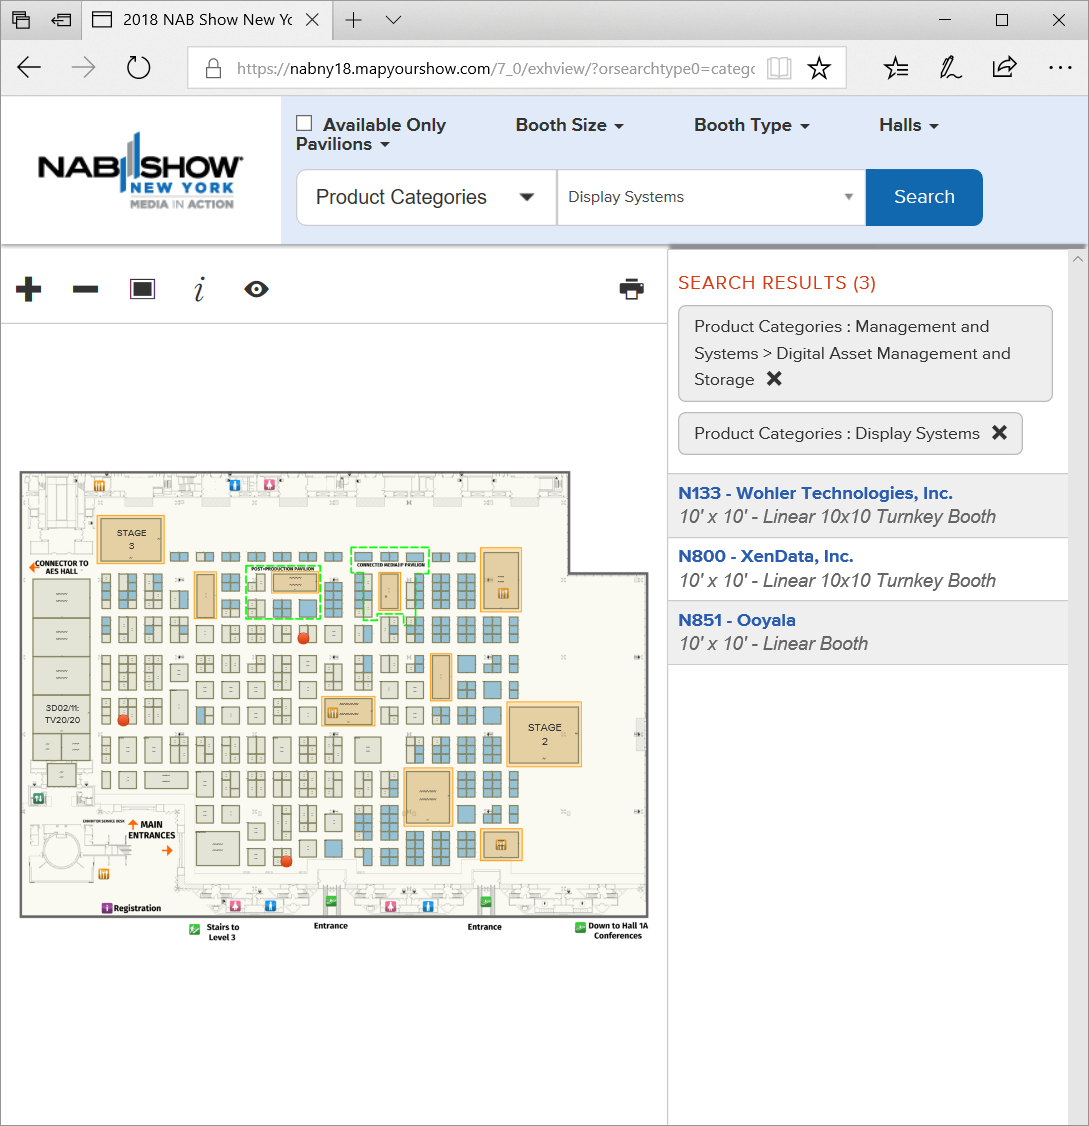
Task: Click the Search Results (3) heading
Action: click(777, 283)
